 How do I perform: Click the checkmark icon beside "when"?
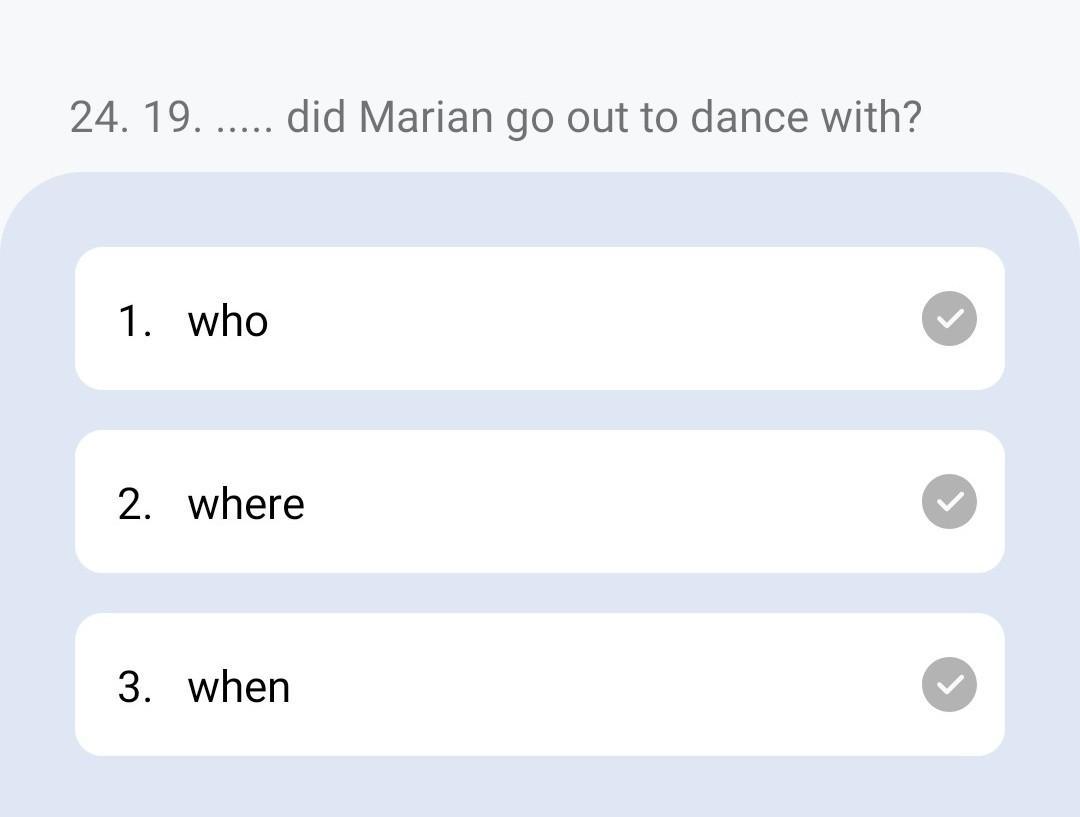pyautogui.click(x=948, y=685)
